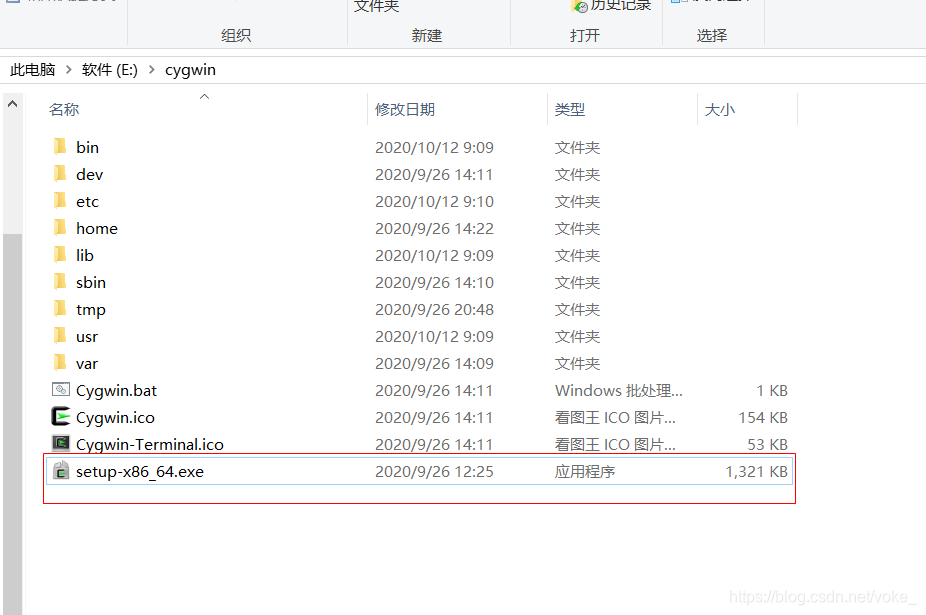Image resolution: width=926 pixels, height=615 pixels.
Task: Select the Cygwin-Terminal.ico file name
Action: (150, 444)
